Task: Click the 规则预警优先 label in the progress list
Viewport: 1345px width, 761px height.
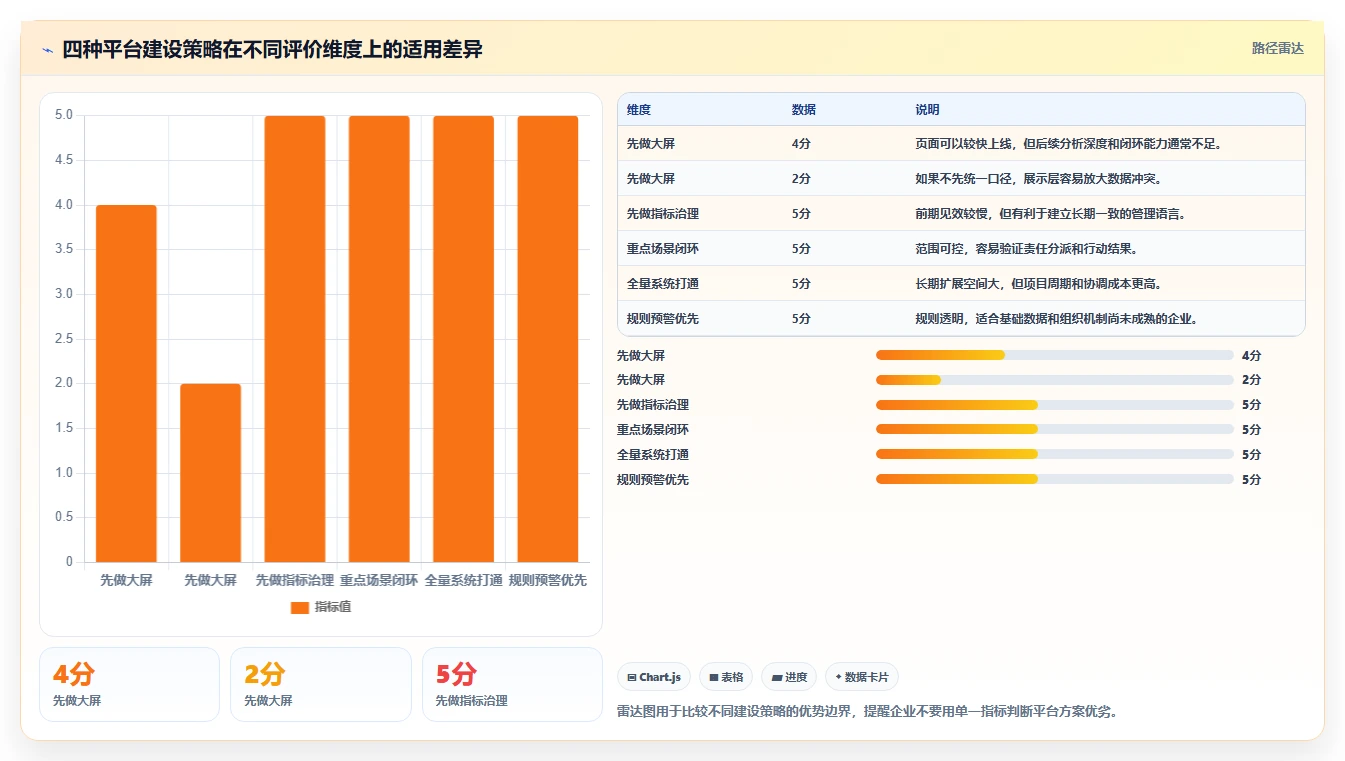Action: pos(653,479)
